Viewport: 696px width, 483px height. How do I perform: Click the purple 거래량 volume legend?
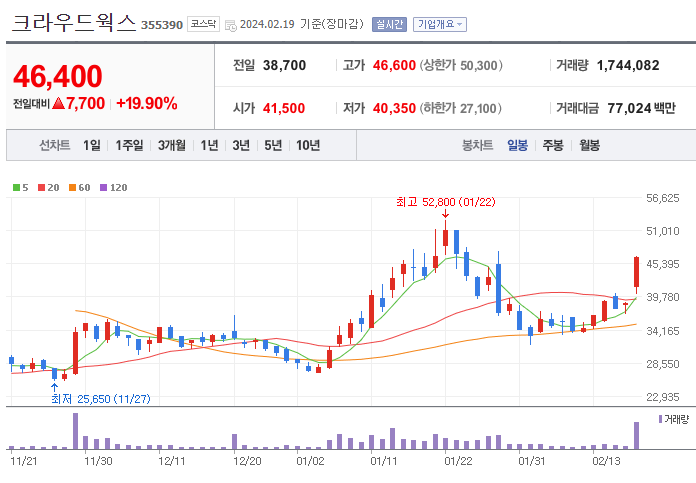[x=674, y=419]
